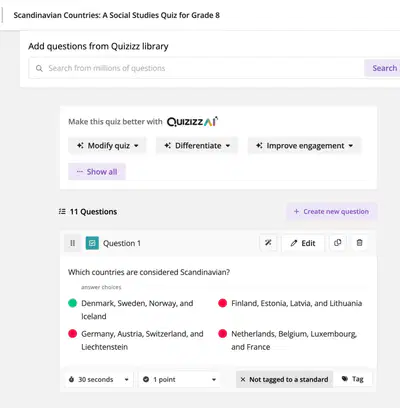Click Not tagged to a standard

coord(284,379)
